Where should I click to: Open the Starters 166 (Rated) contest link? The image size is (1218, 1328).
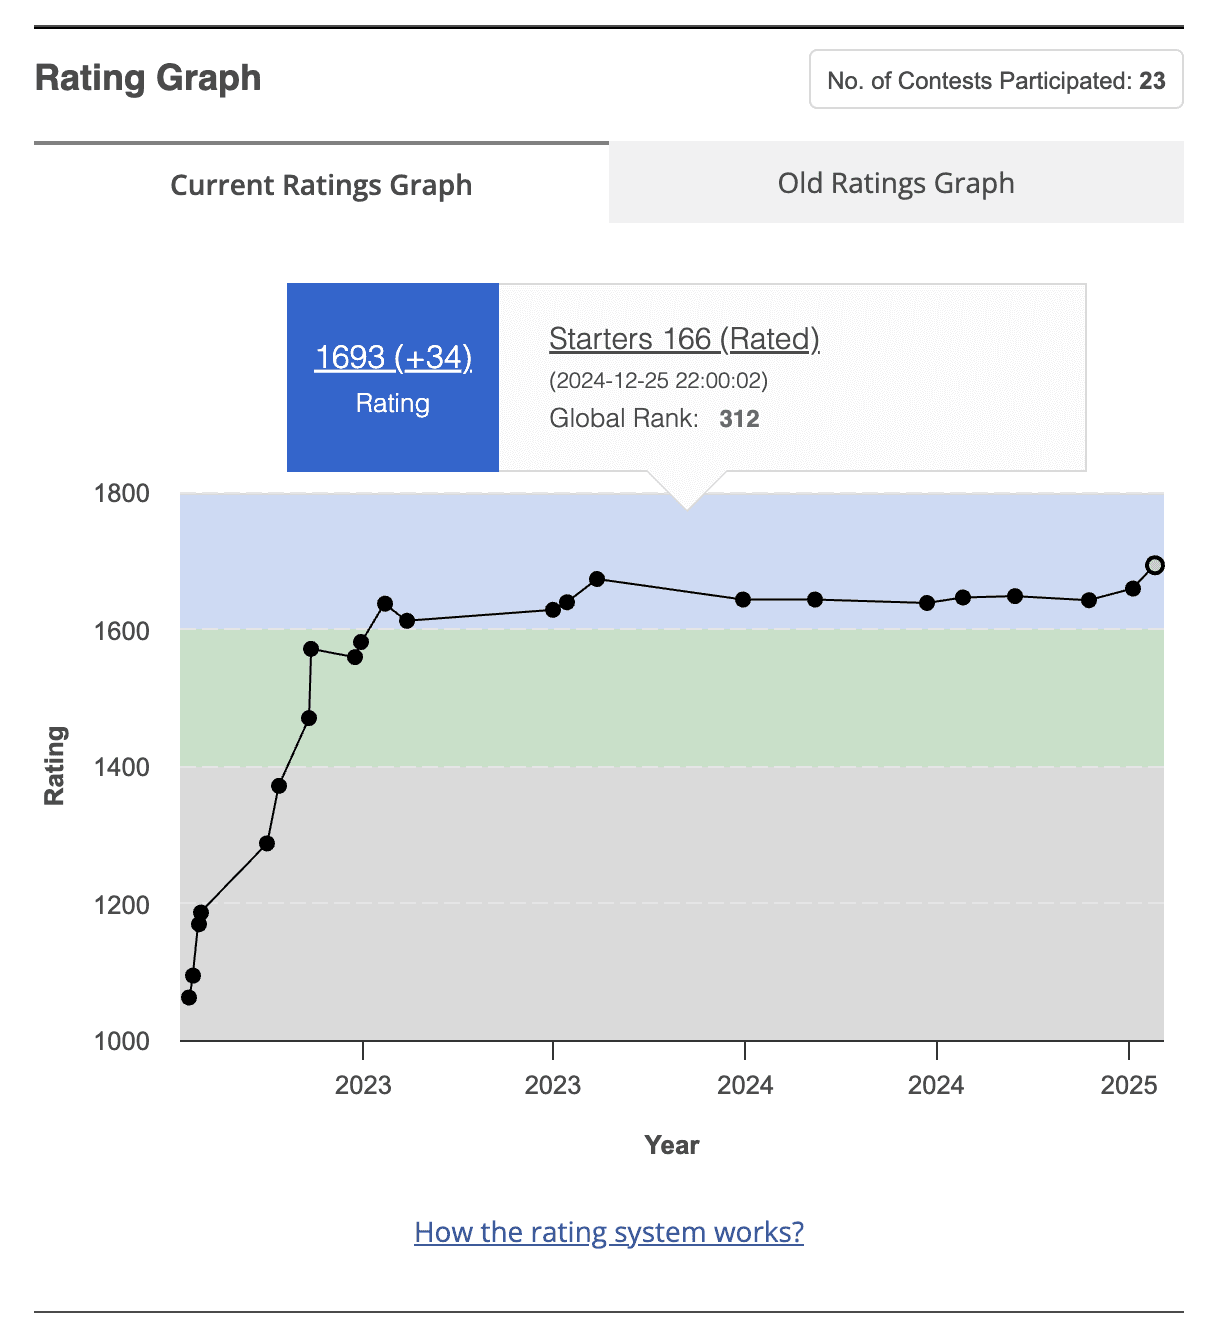click(684, 339)
